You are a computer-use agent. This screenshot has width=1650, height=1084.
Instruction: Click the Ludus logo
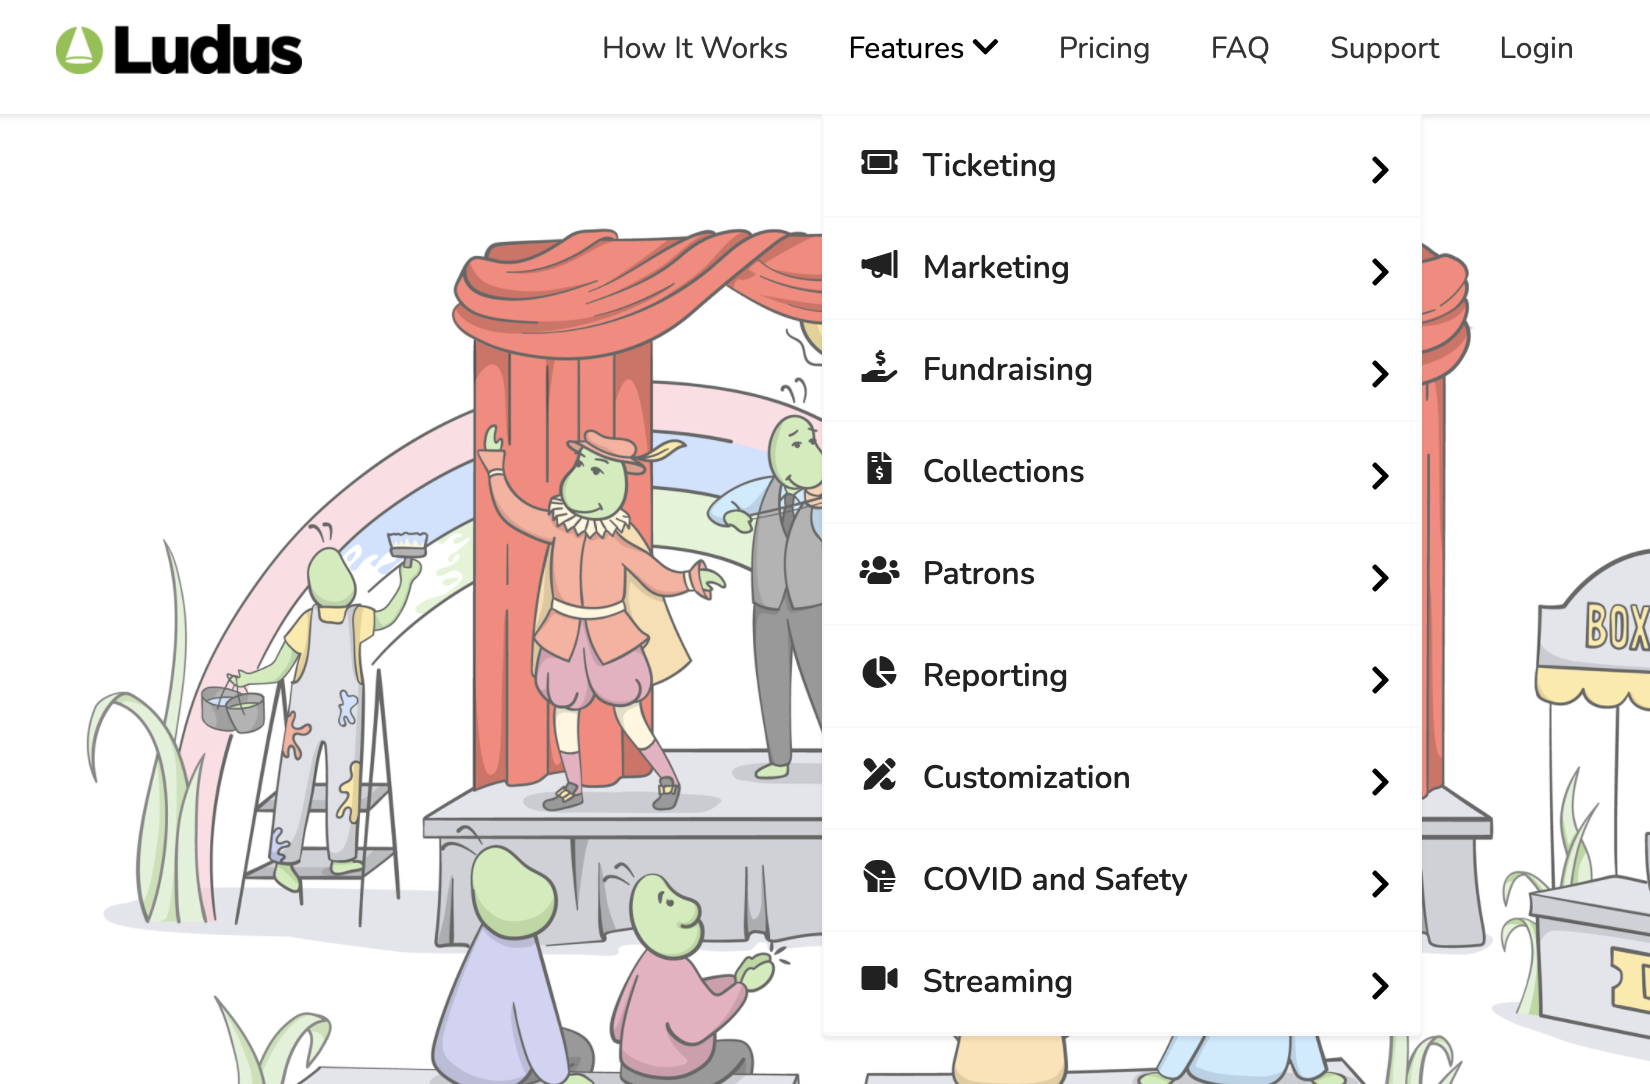click(179, 50)
